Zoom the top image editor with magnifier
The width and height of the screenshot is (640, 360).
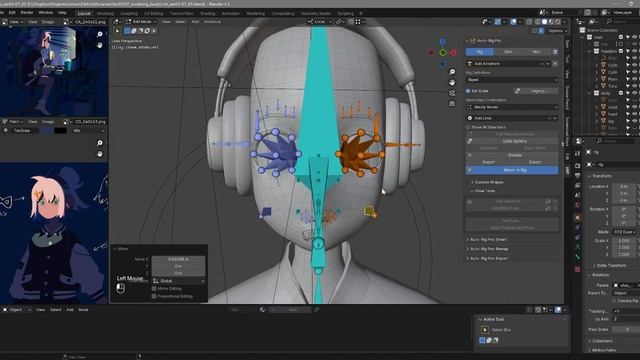click(x=100, y=34)
